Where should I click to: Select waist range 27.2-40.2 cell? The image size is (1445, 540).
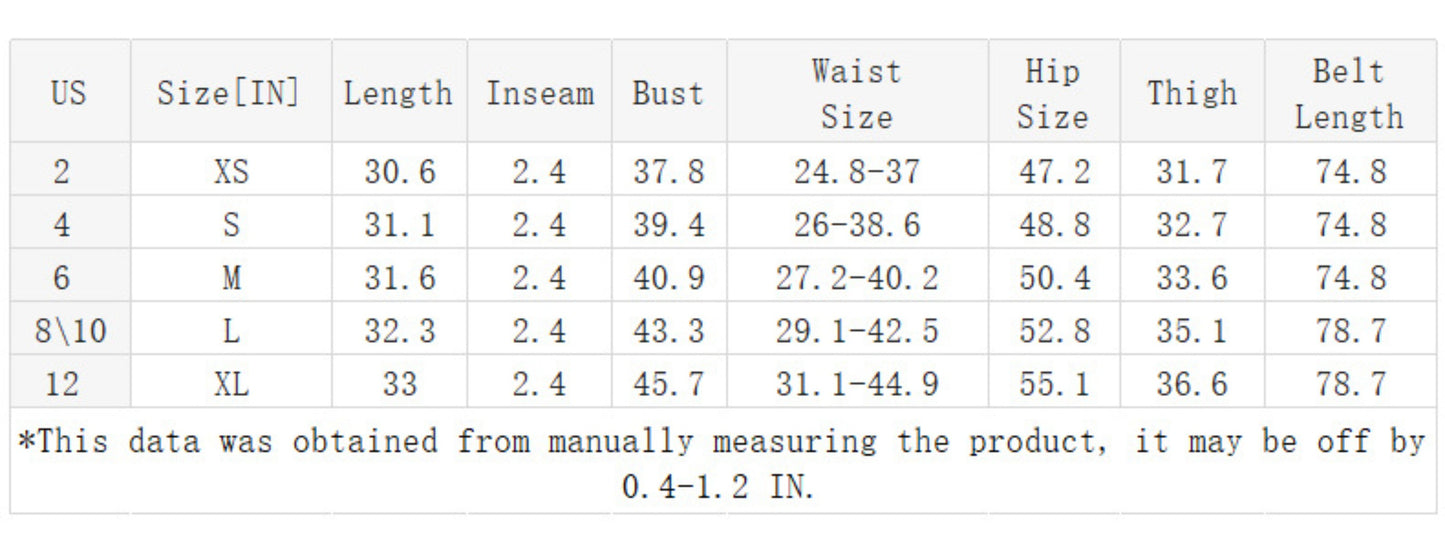(x=857, y=278)
